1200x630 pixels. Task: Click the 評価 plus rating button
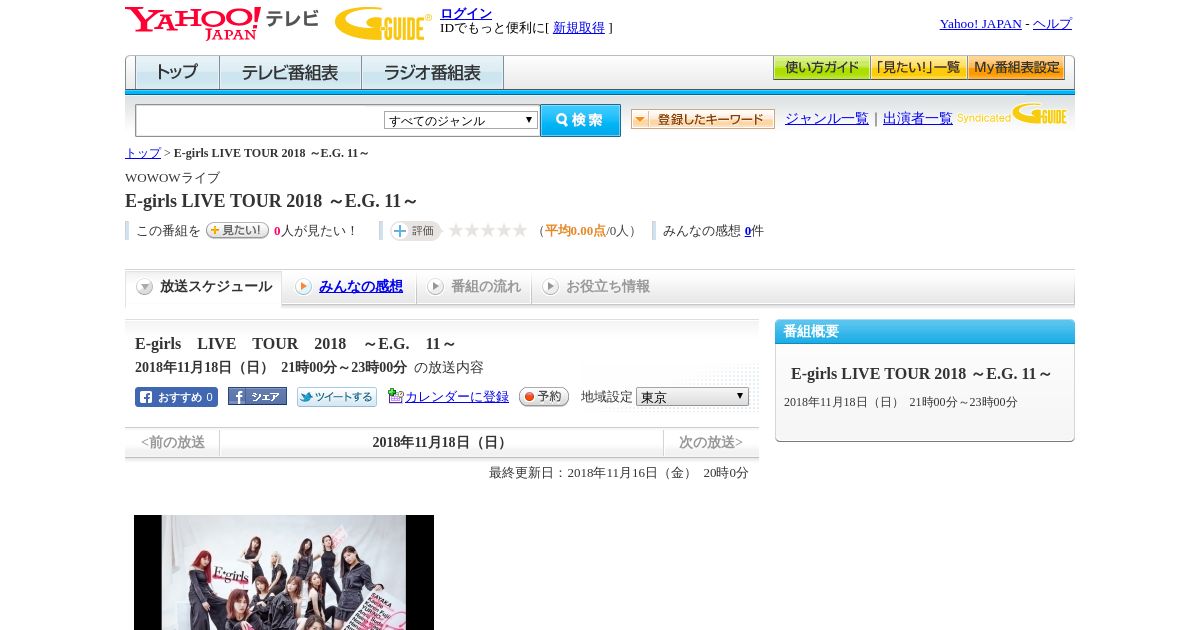(415, 231)
